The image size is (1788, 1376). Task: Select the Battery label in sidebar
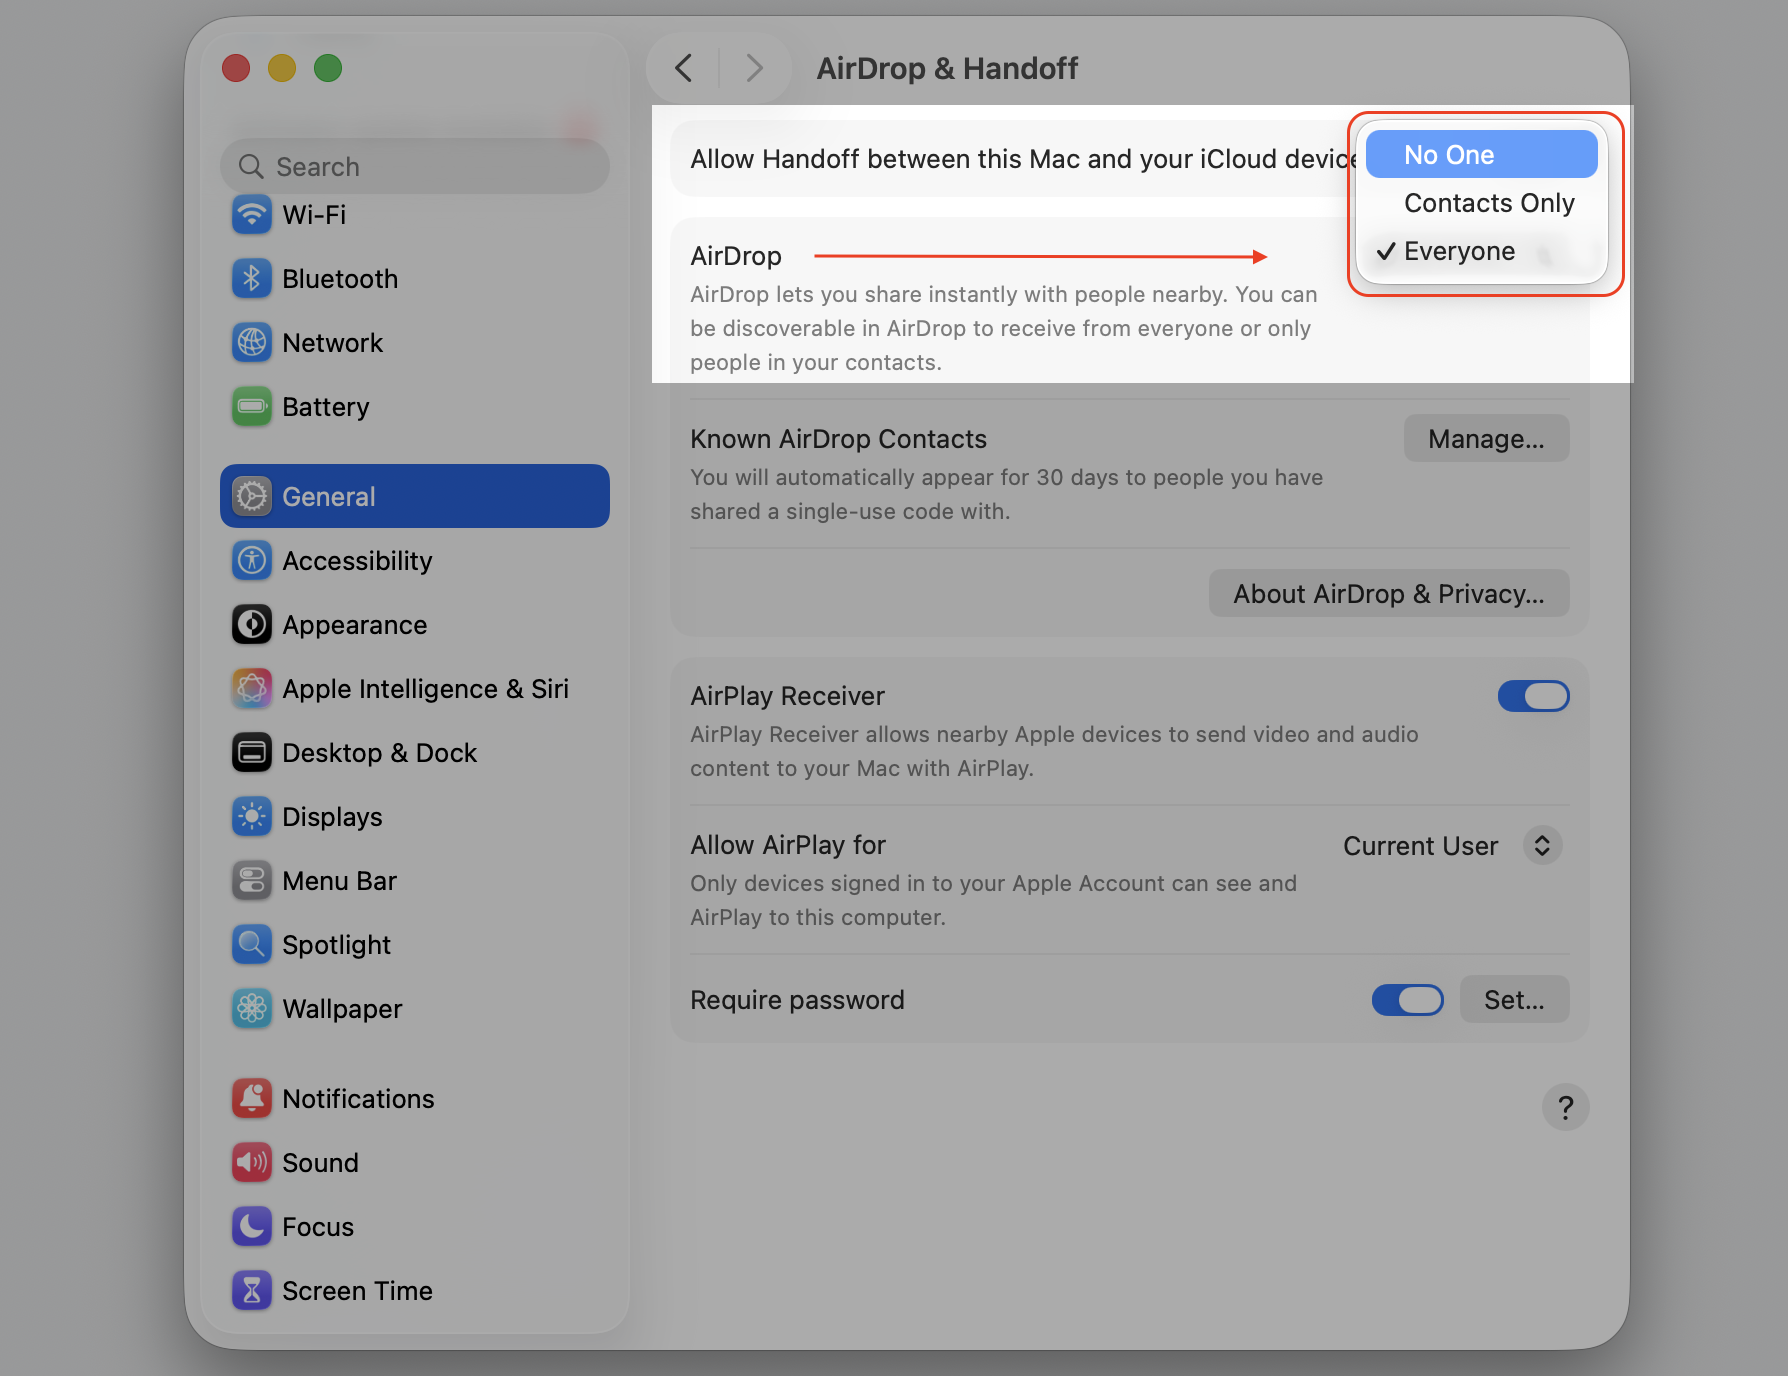[326, 407]
